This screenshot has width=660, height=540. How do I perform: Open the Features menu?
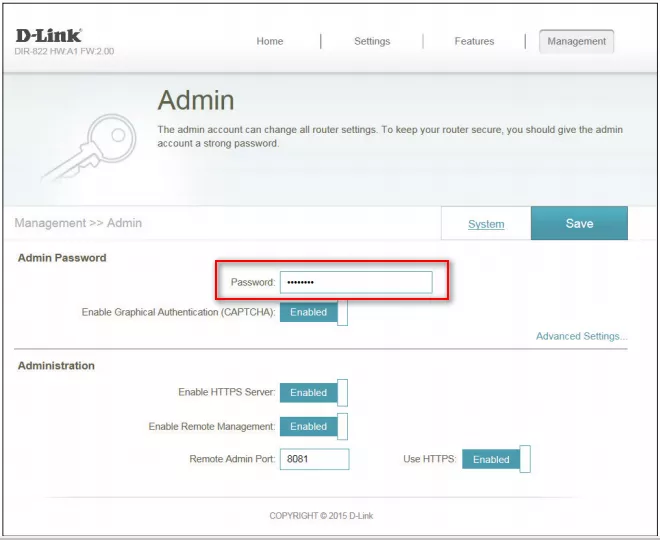point(474,41)
